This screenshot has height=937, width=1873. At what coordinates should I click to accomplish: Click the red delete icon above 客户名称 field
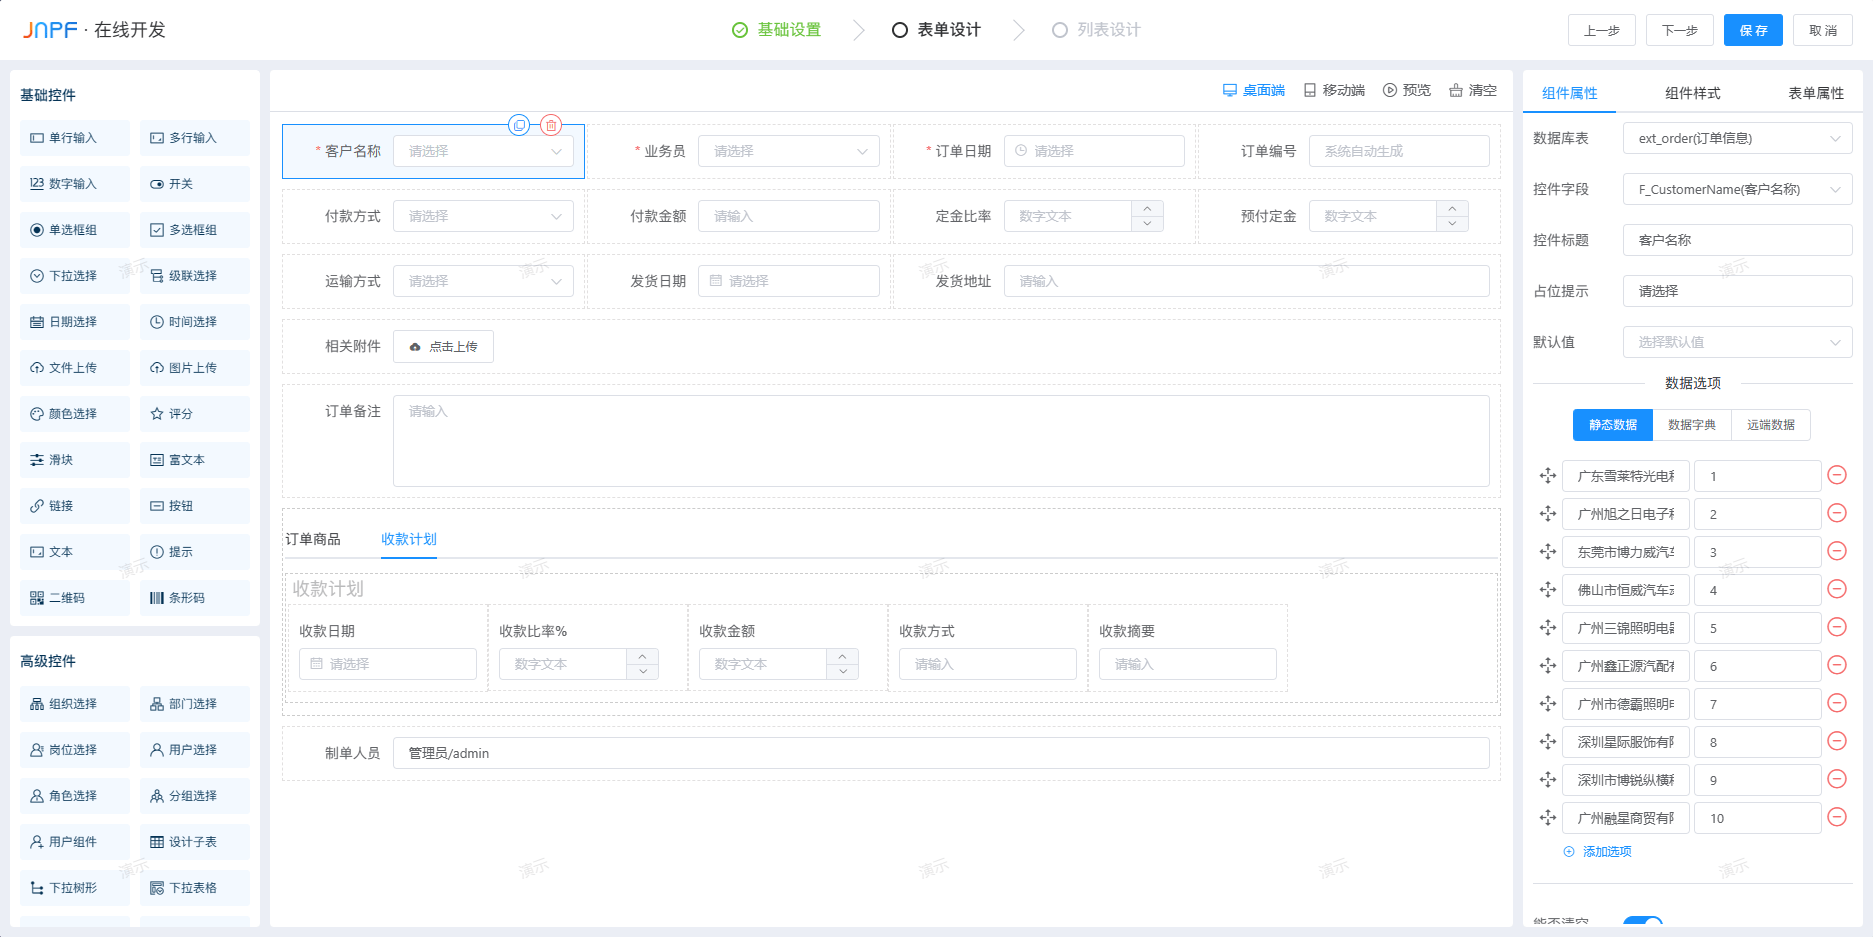pyautogui.click(x=551, y=125)
